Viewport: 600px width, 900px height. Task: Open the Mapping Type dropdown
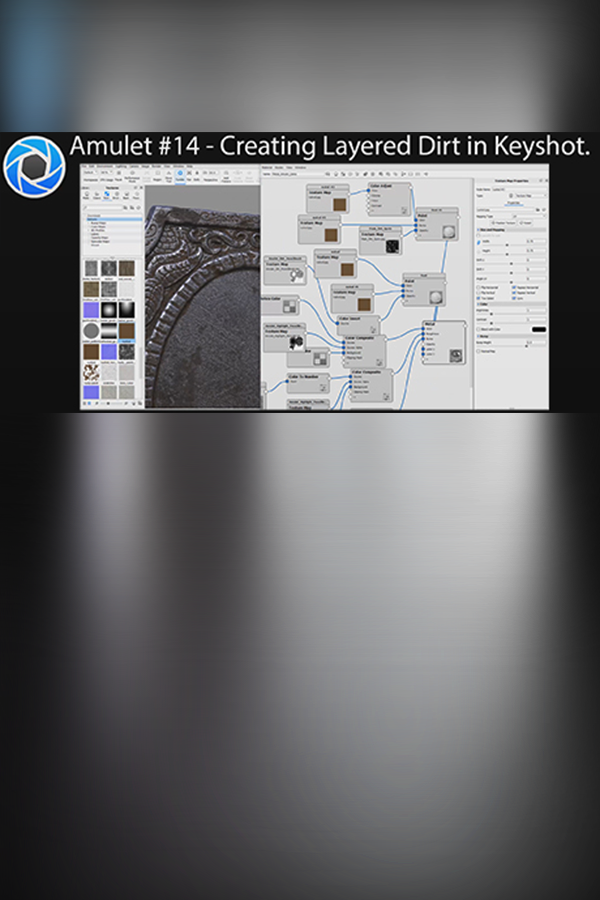pos(529,216)
